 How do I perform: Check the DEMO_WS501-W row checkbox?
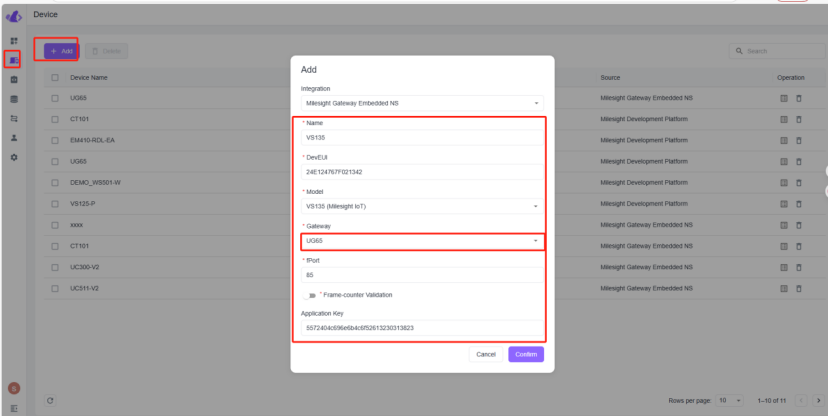coord(55,183)
